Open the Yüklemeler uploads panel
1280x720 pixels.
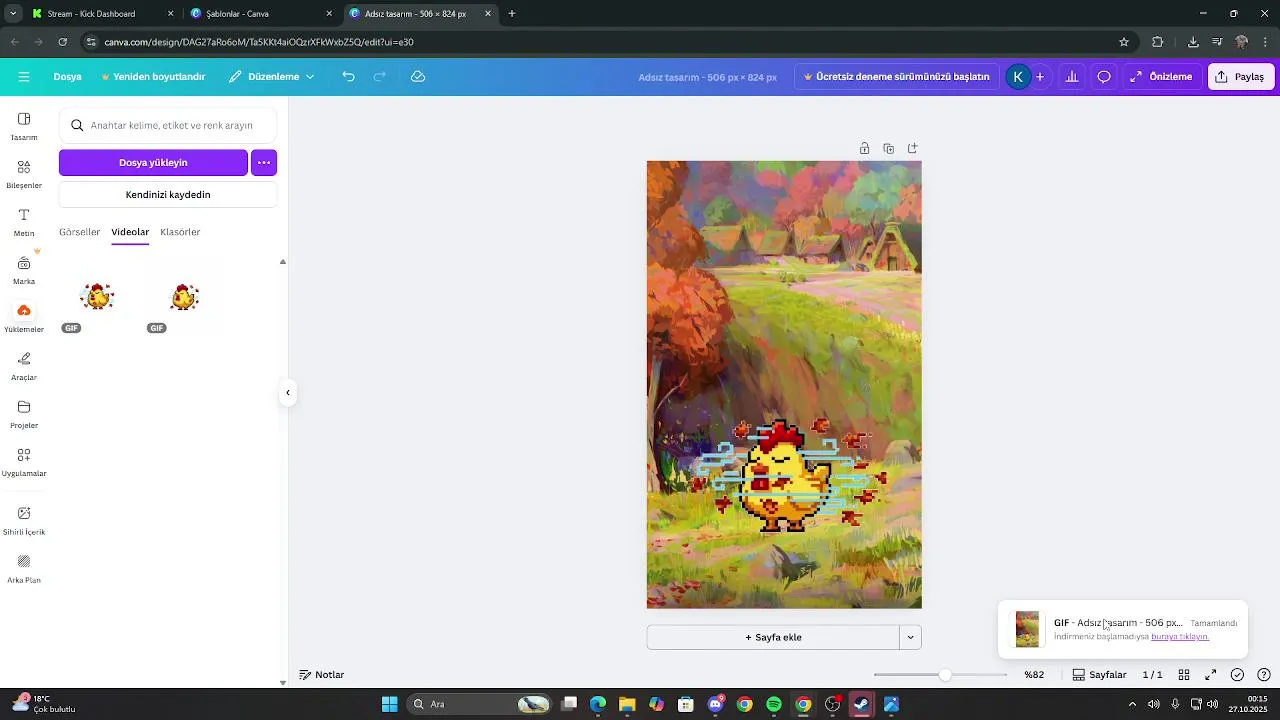click(24, 318)
